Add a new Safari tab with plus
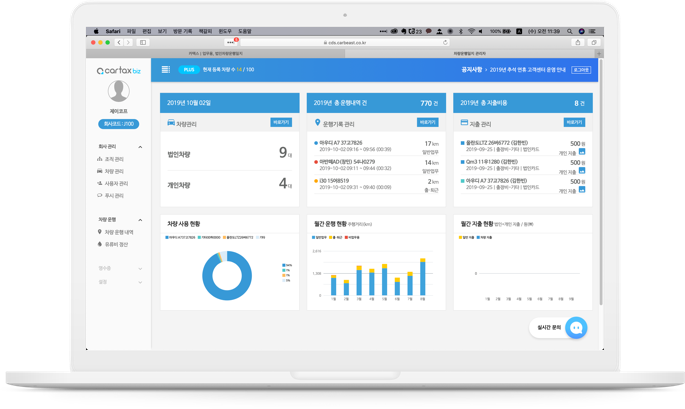Screen dimensions: 685x409 [599, 53]
